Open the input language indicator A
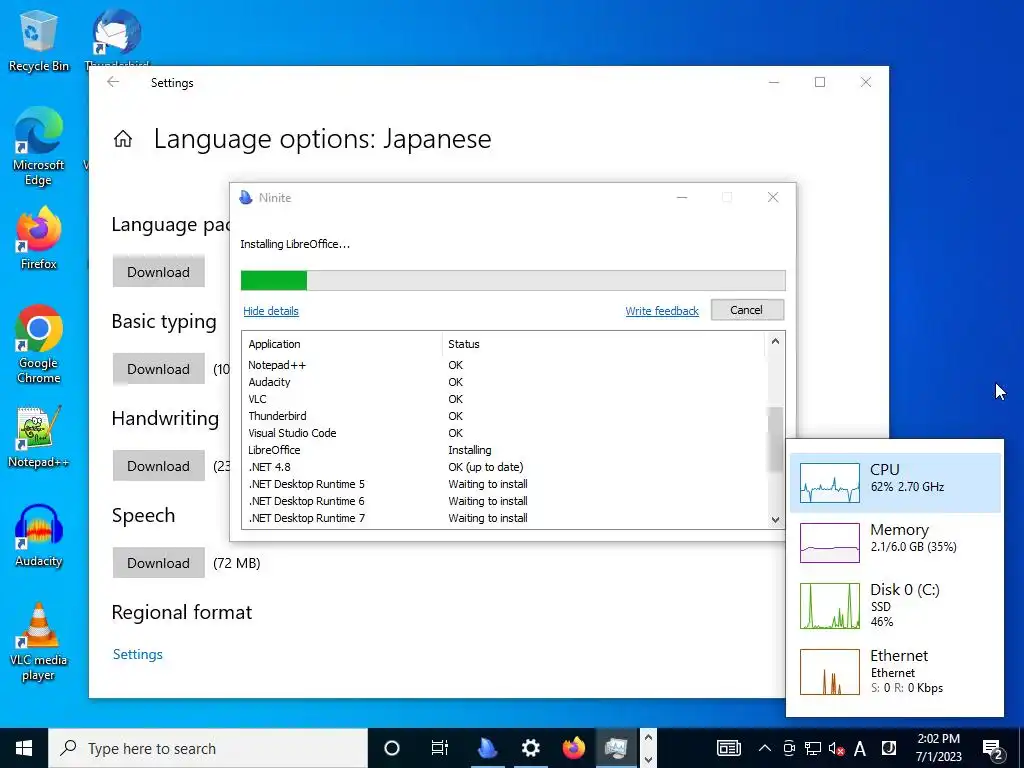The width and height of the screenshot is (1024, 768). coord(860,748)
